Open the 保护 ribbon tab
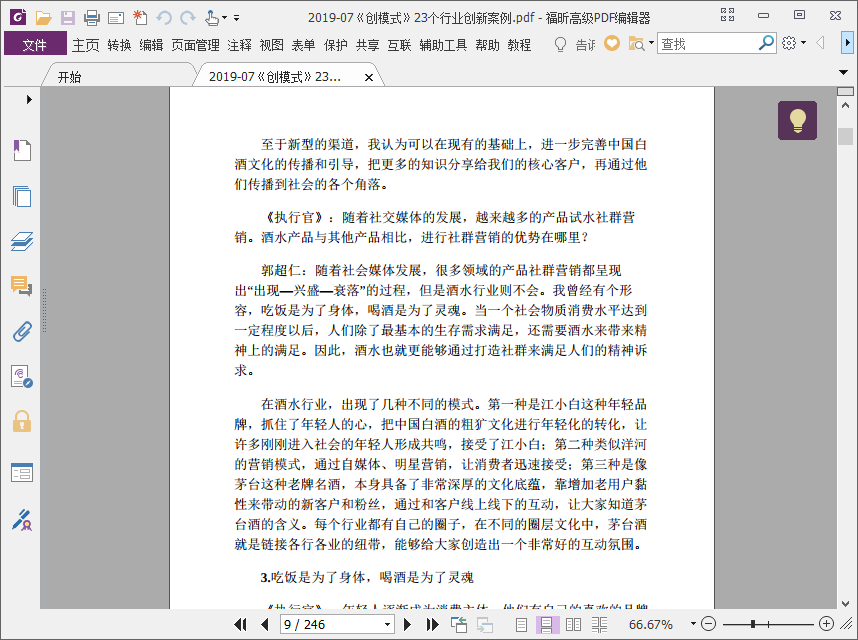The width and height of the screenshot is (858, 640). point(335,45)
